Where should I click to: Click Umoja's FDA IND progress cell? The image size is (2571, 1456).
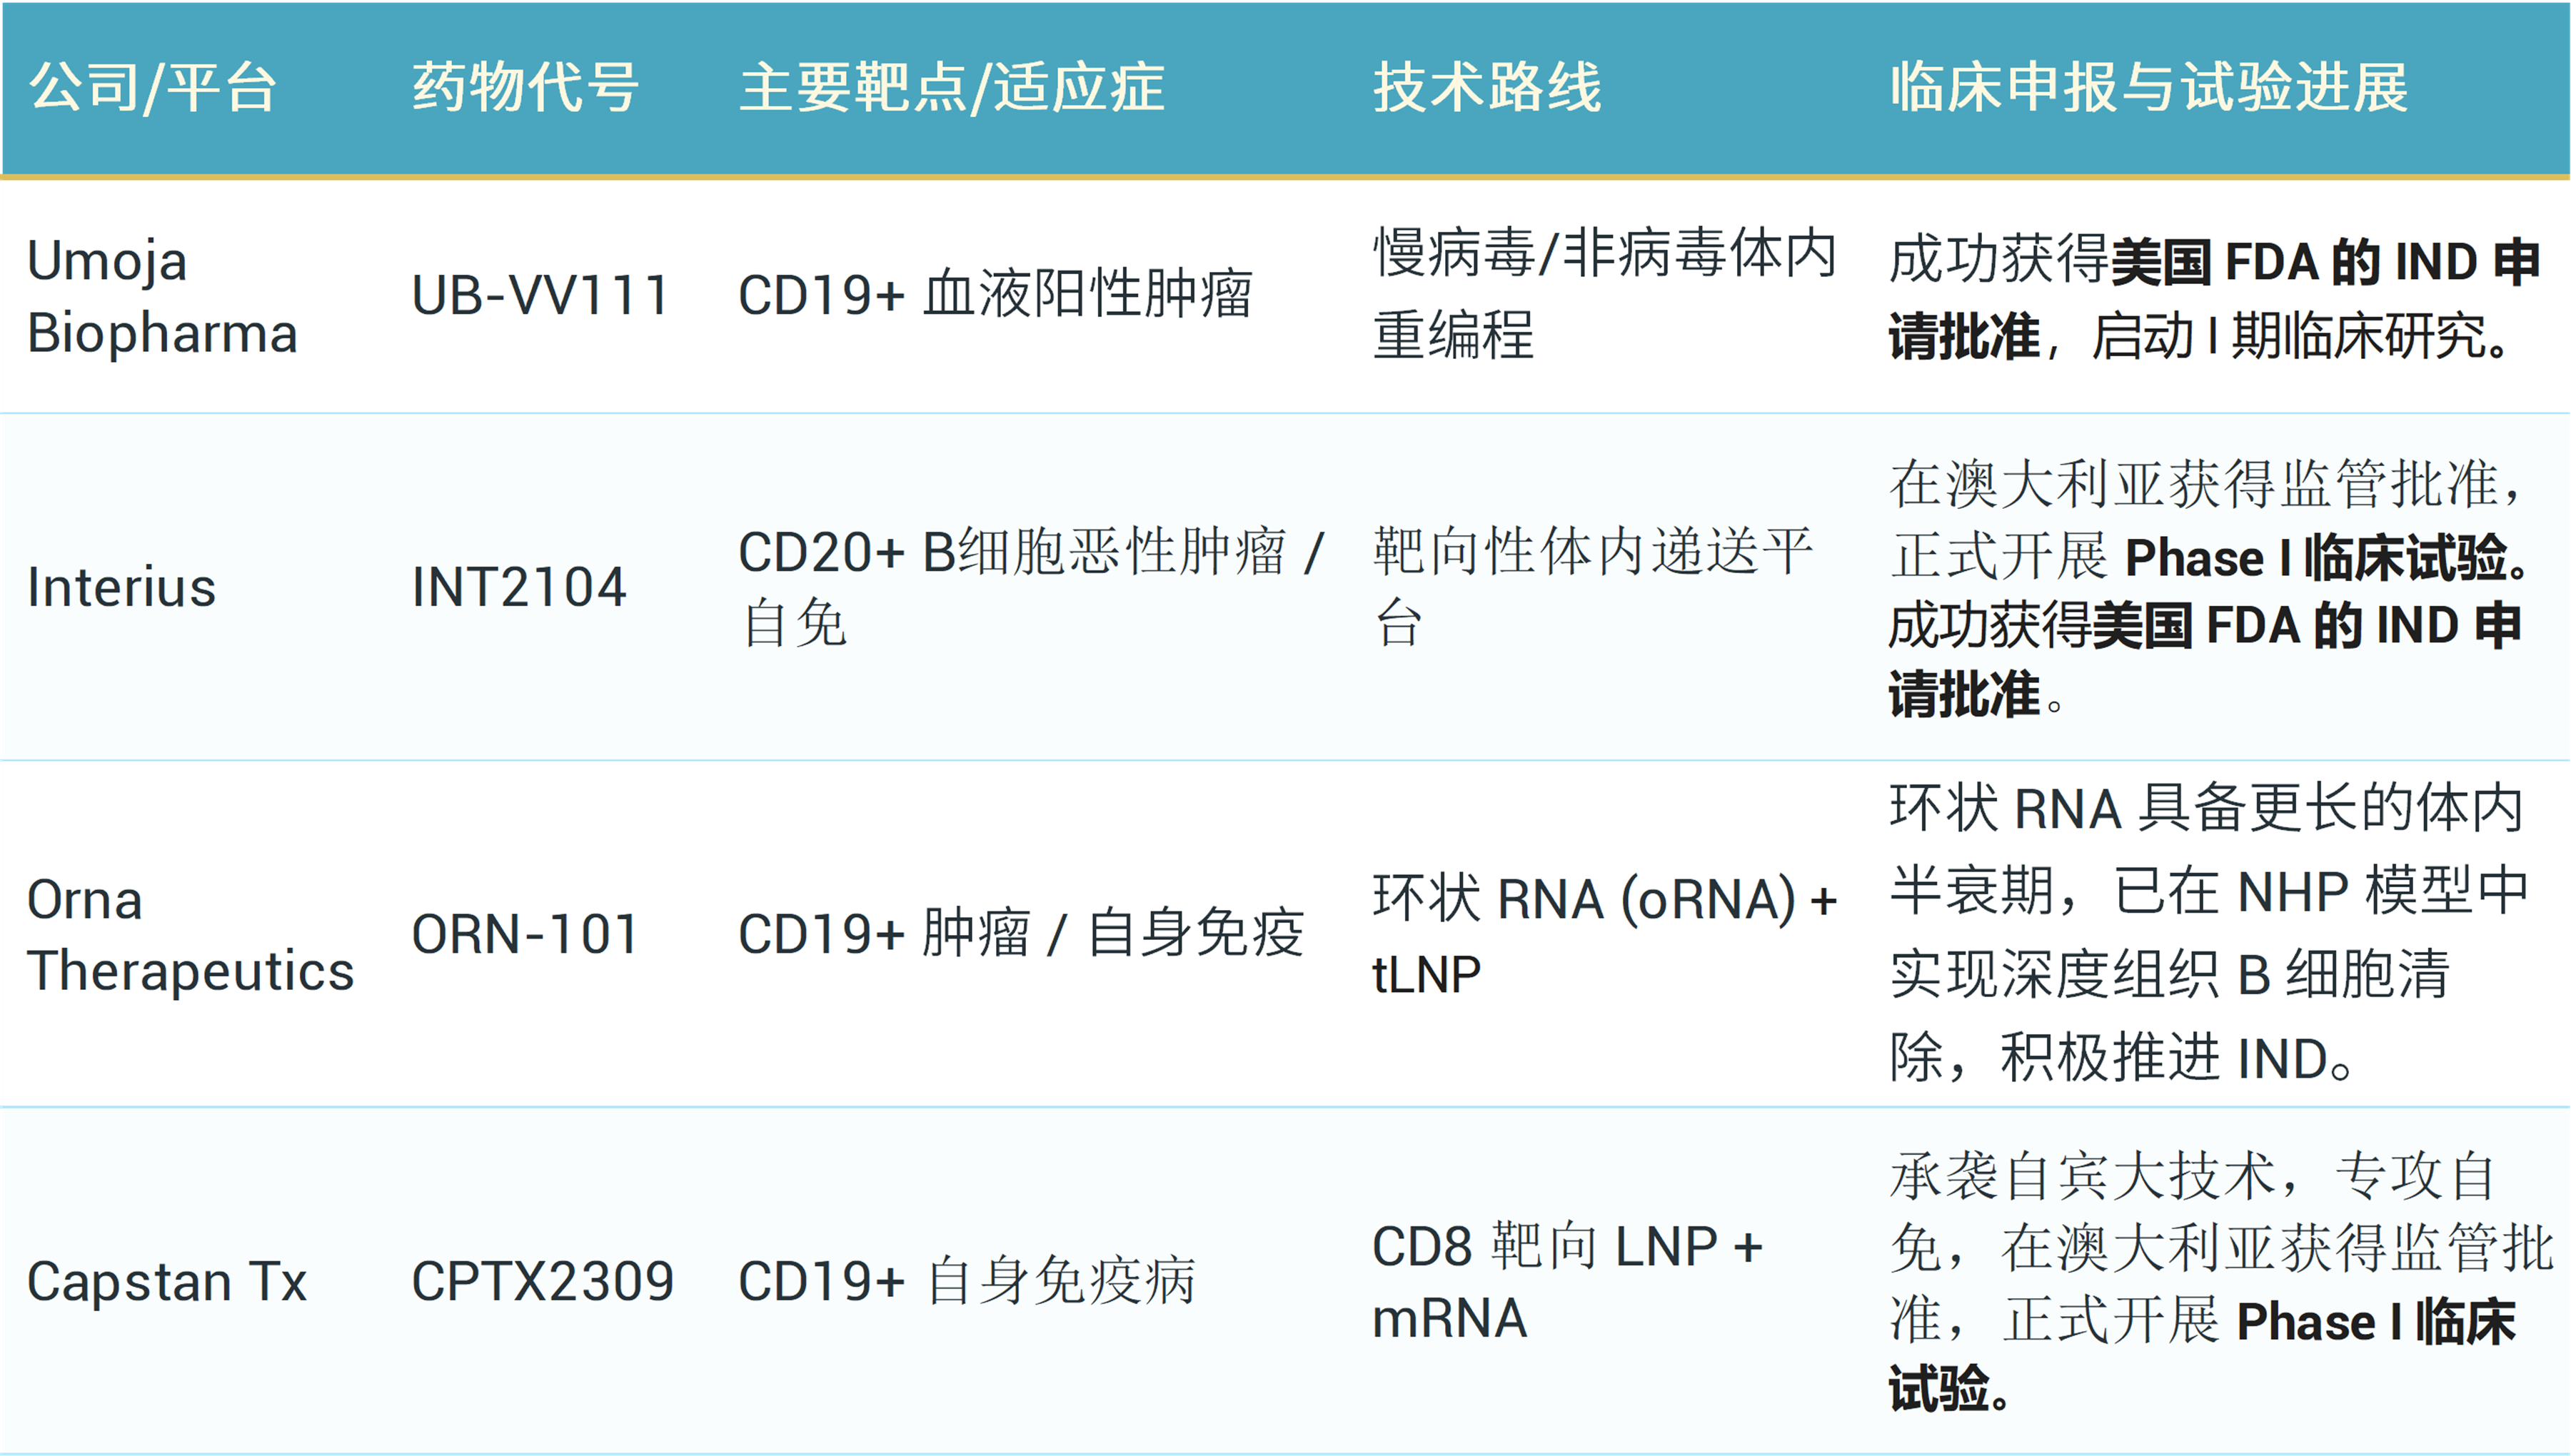click(x=2214, y=298)
